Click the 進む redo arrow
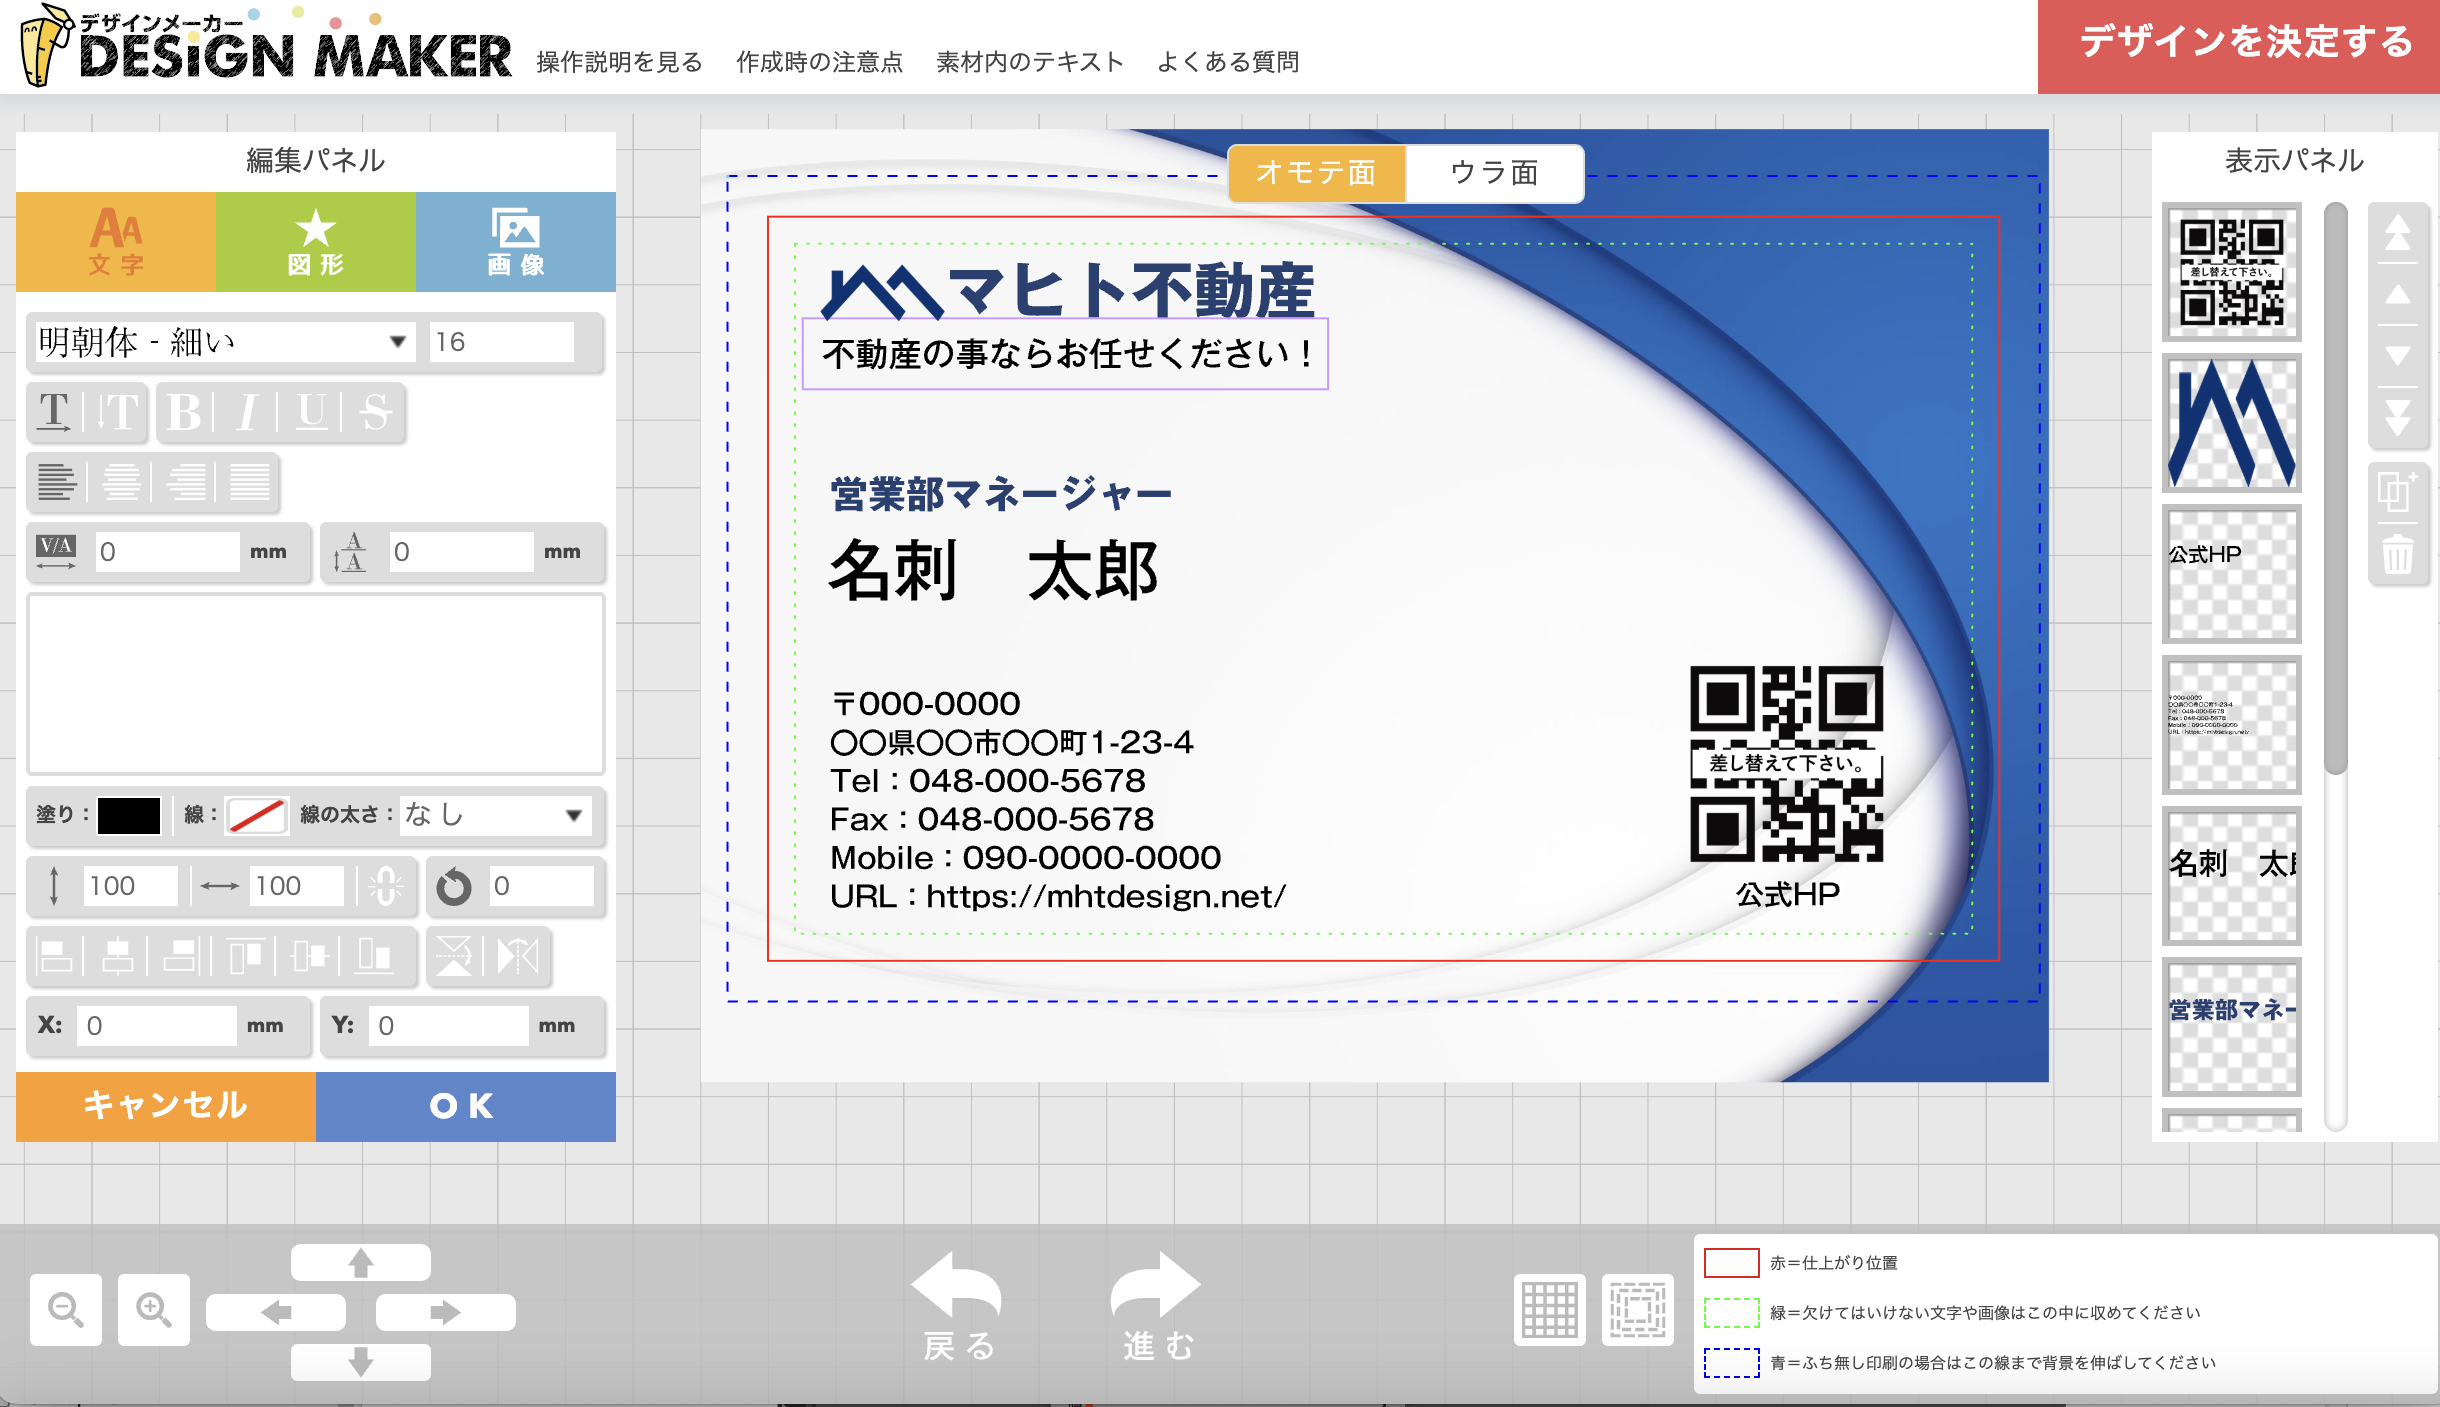Screen dimensions: 2440x1407 point(1157,1306)
